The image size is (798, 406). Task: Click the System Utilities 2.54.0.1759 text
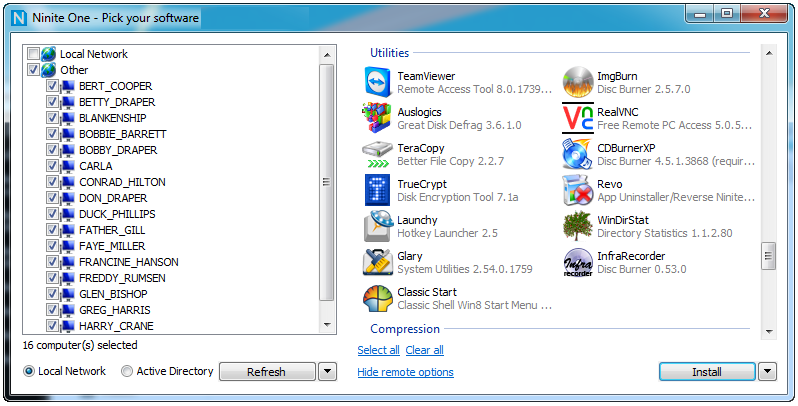[x=465, y=269]
